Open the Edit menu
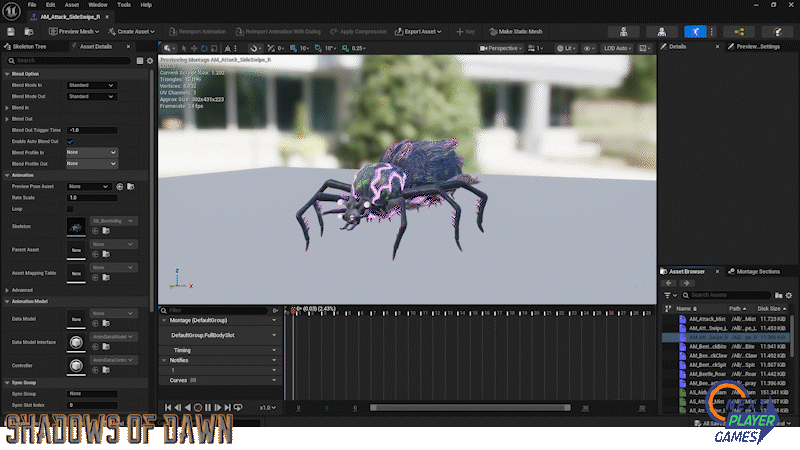 [x=50, y=5]
